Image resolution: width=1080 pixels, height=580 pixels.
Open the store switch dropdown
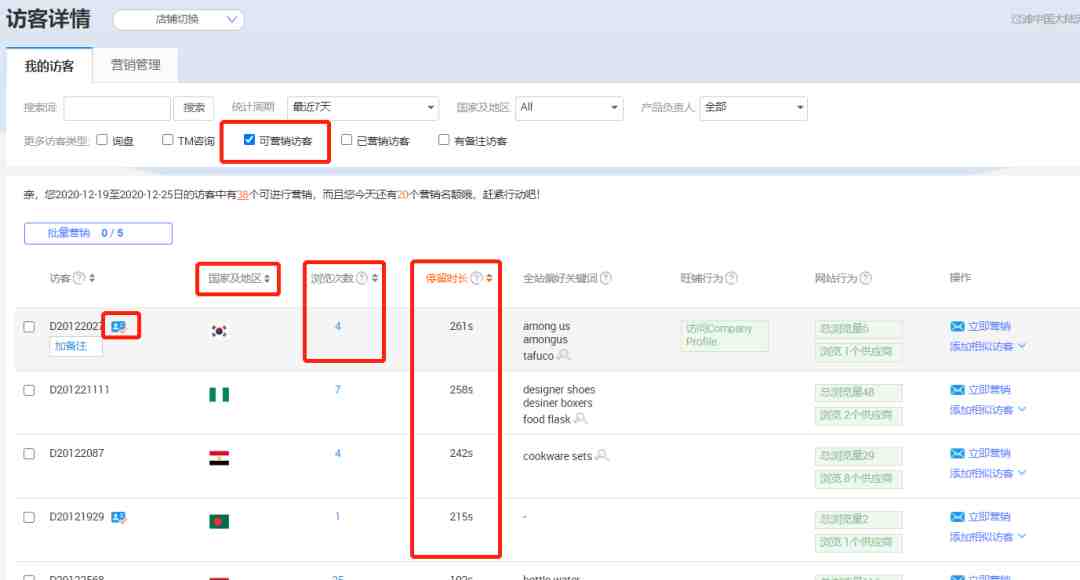(178, 19)
